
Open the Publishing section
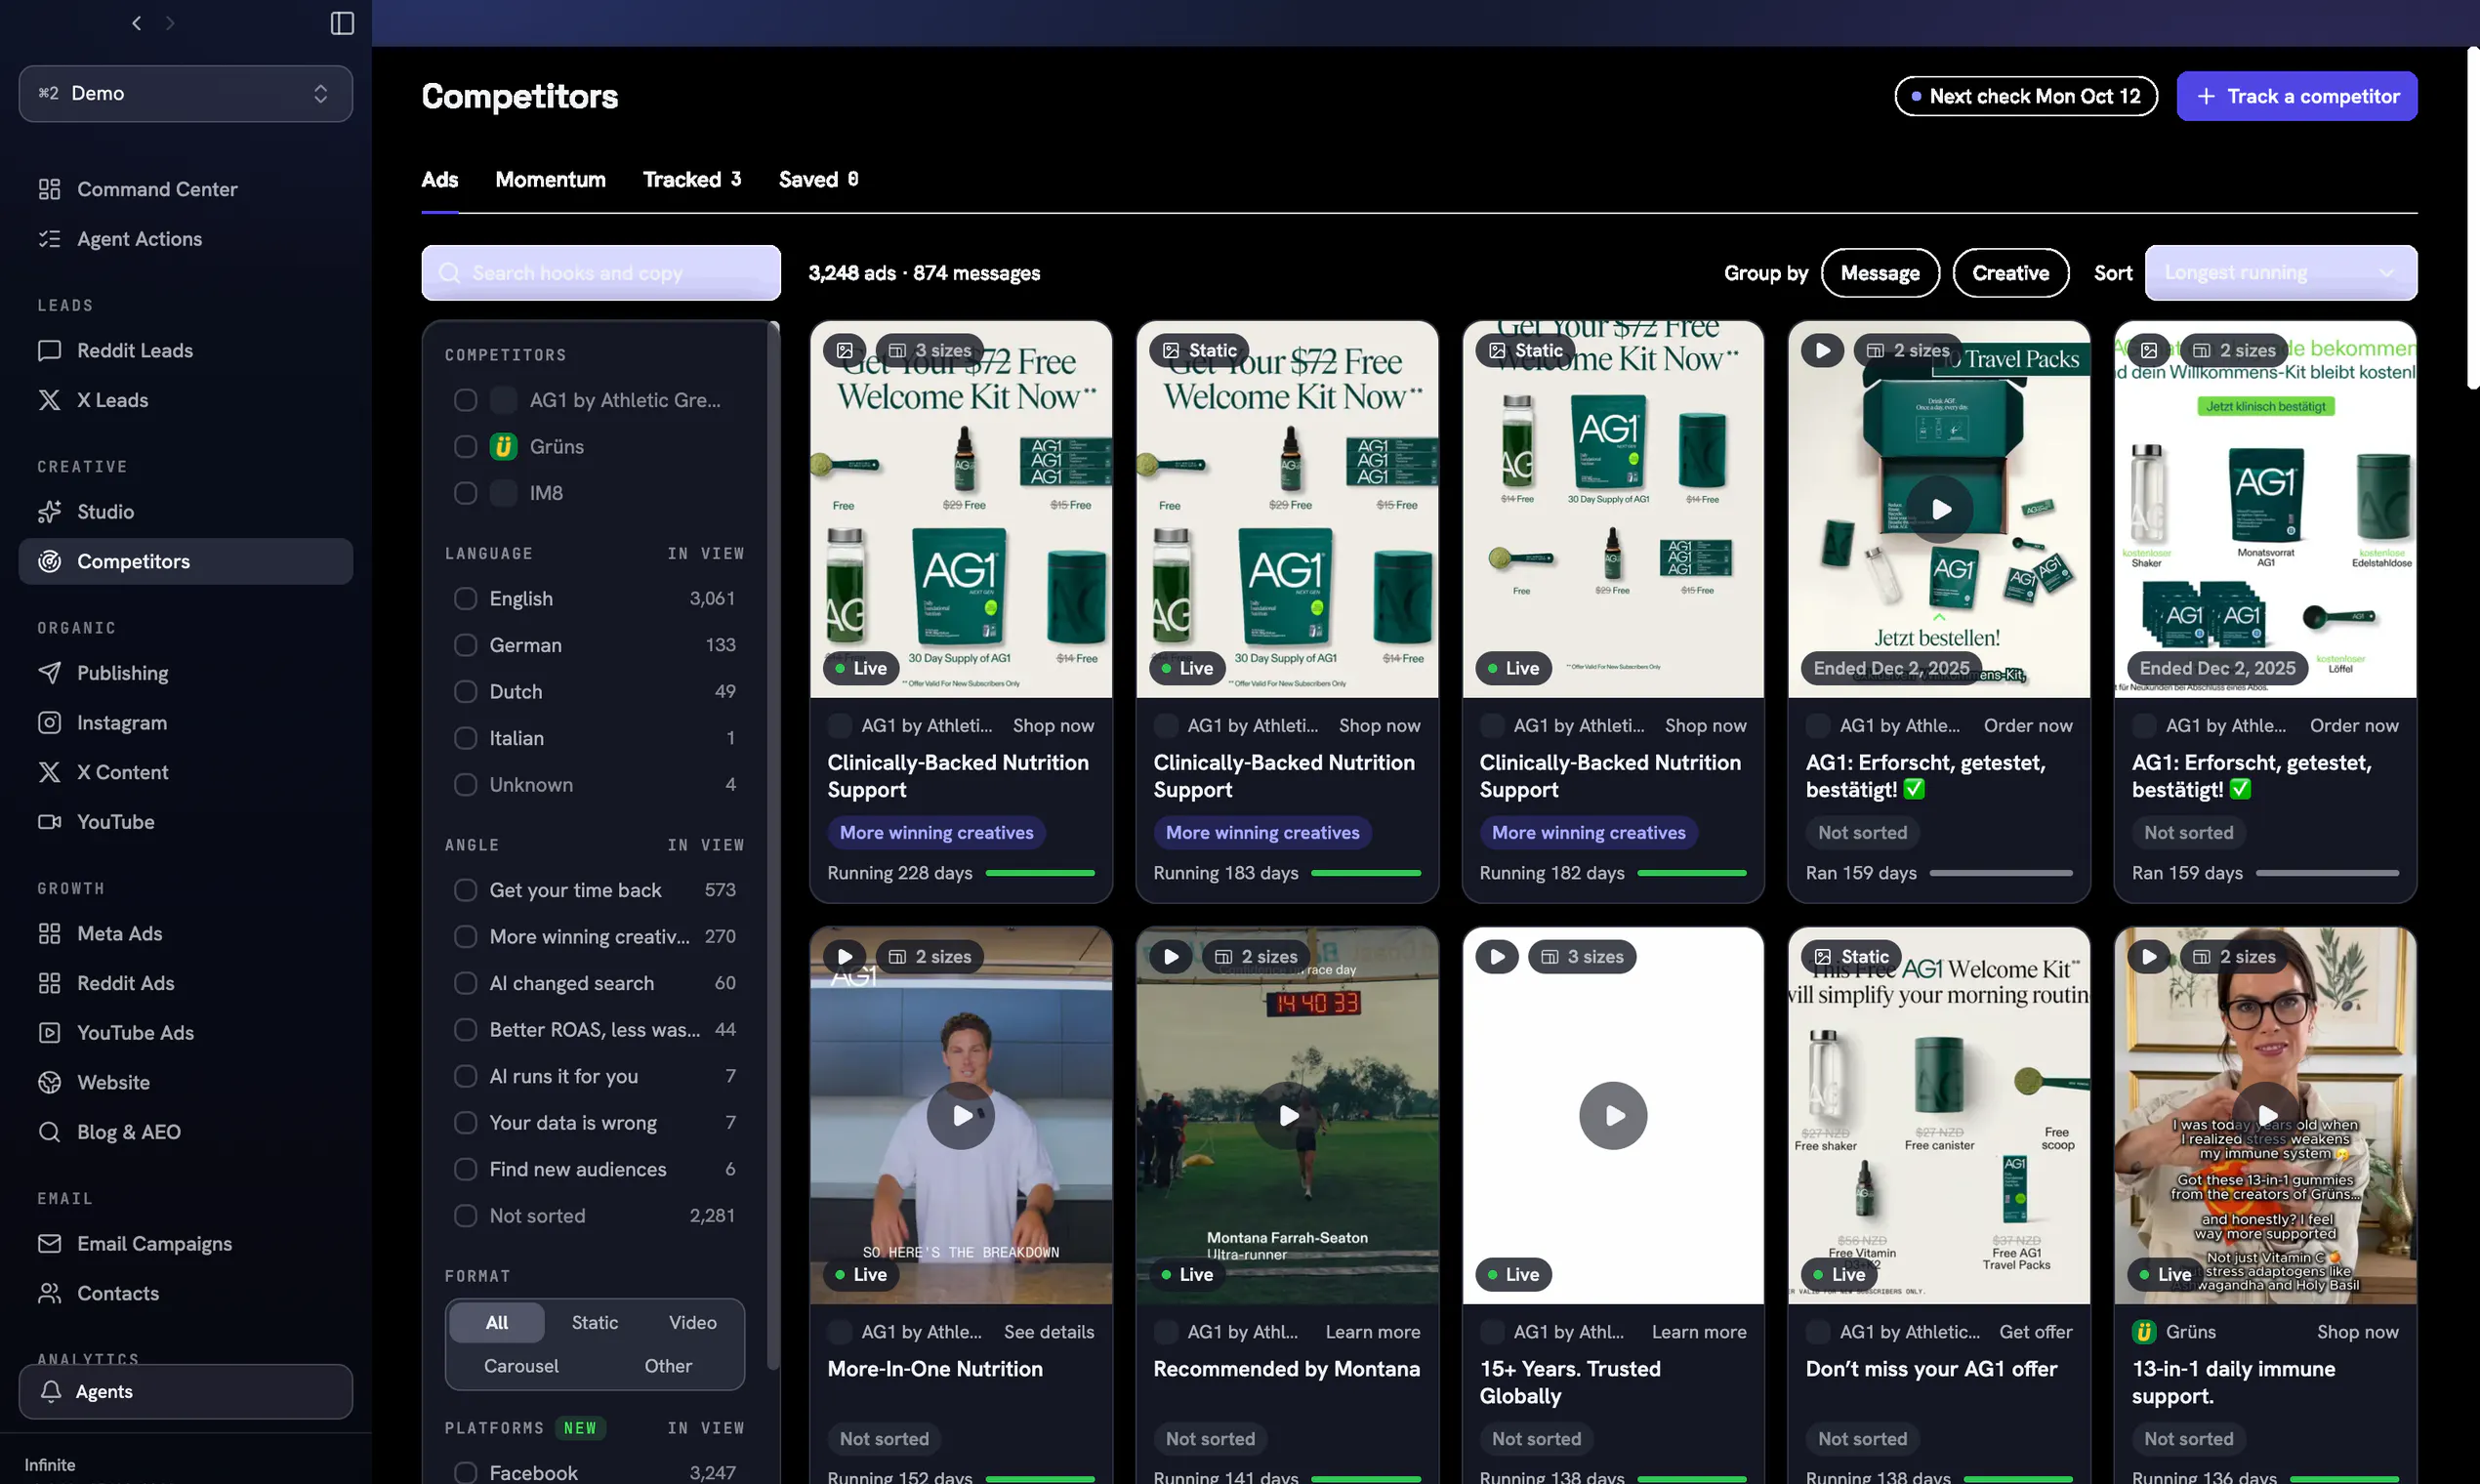tap(185, 673)
